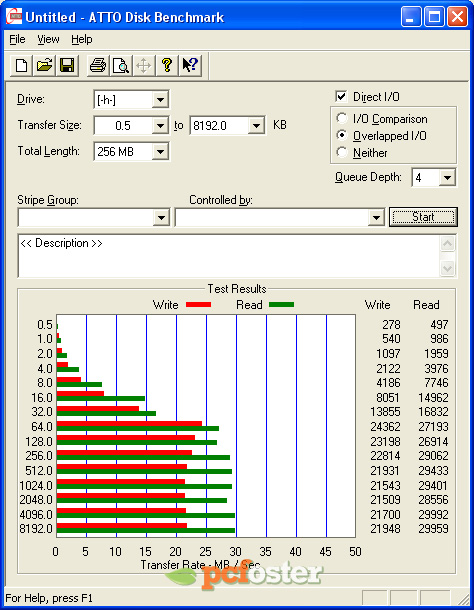The height and width of the screenshot is (610, 474).
Task: Maximize the ATTO Disk Benchmark window
Action: [434, 17]
